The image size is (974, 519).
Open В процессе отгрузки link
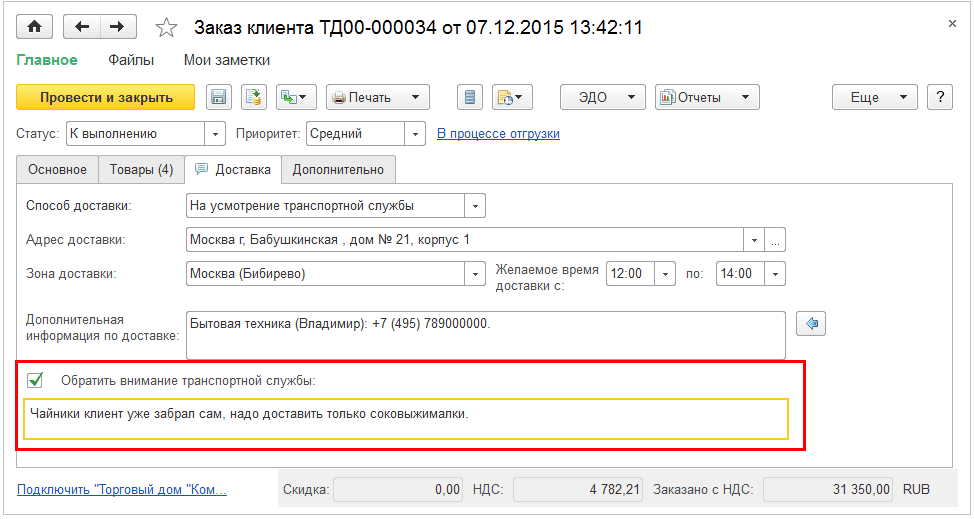(x=498, y=133)
